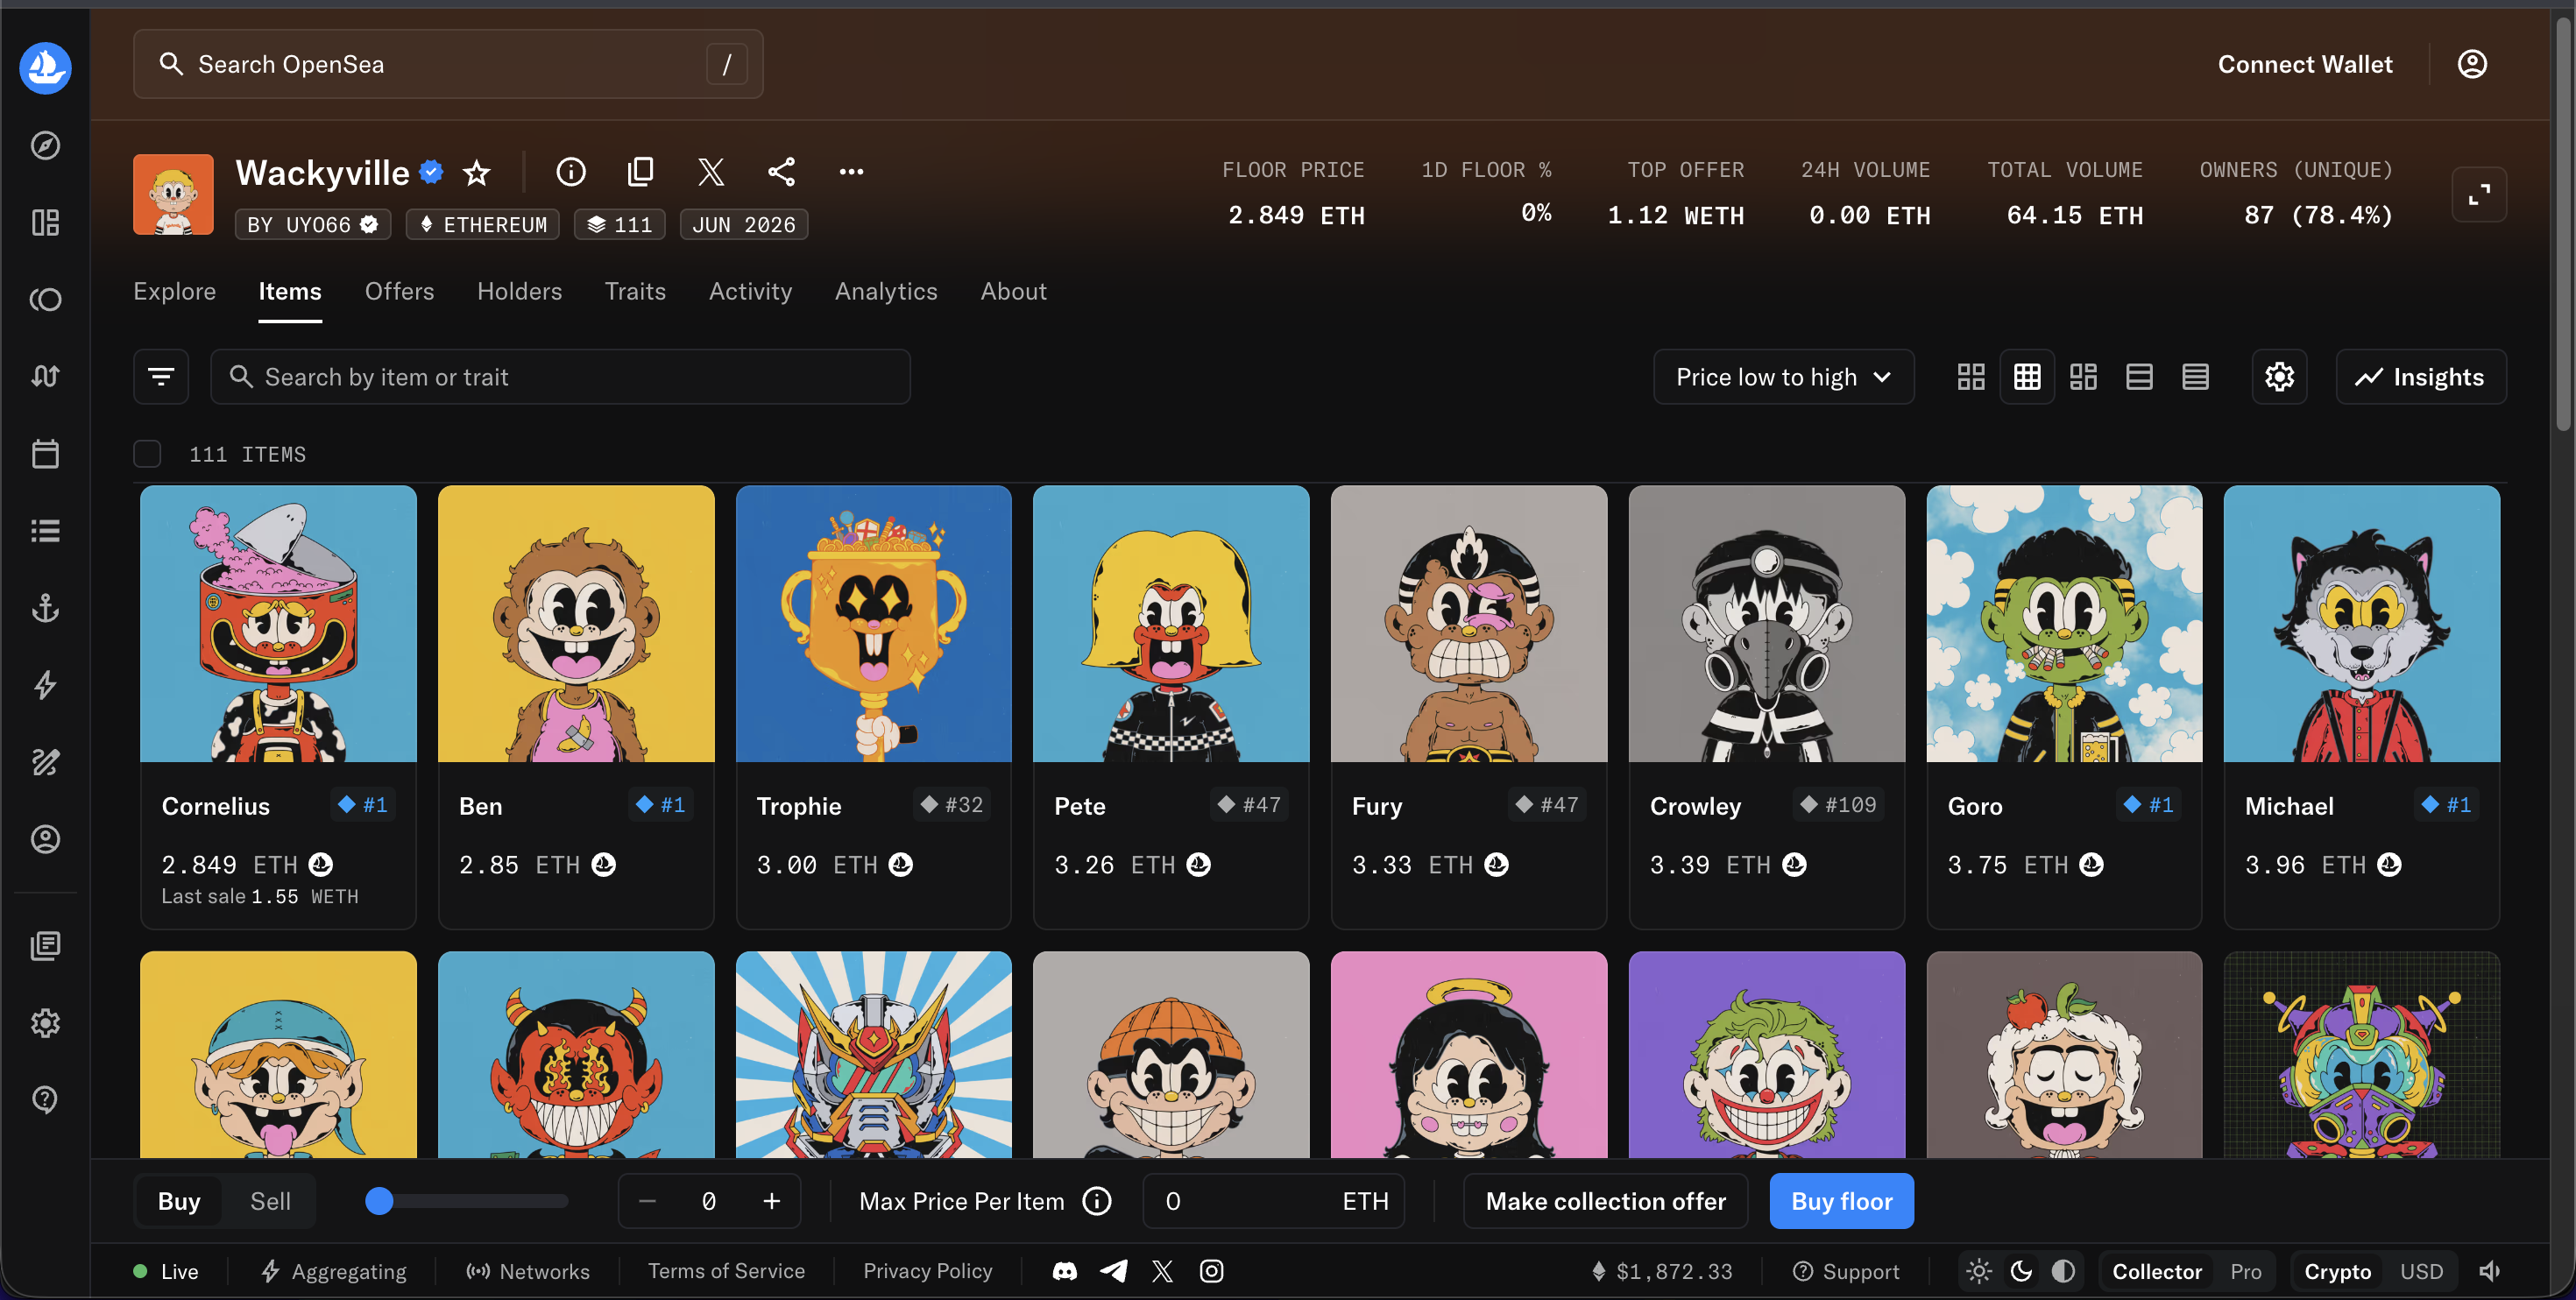Open the items view settings gear
This screenshot has width=2576, height=1300.
[x=2279, y=377]
